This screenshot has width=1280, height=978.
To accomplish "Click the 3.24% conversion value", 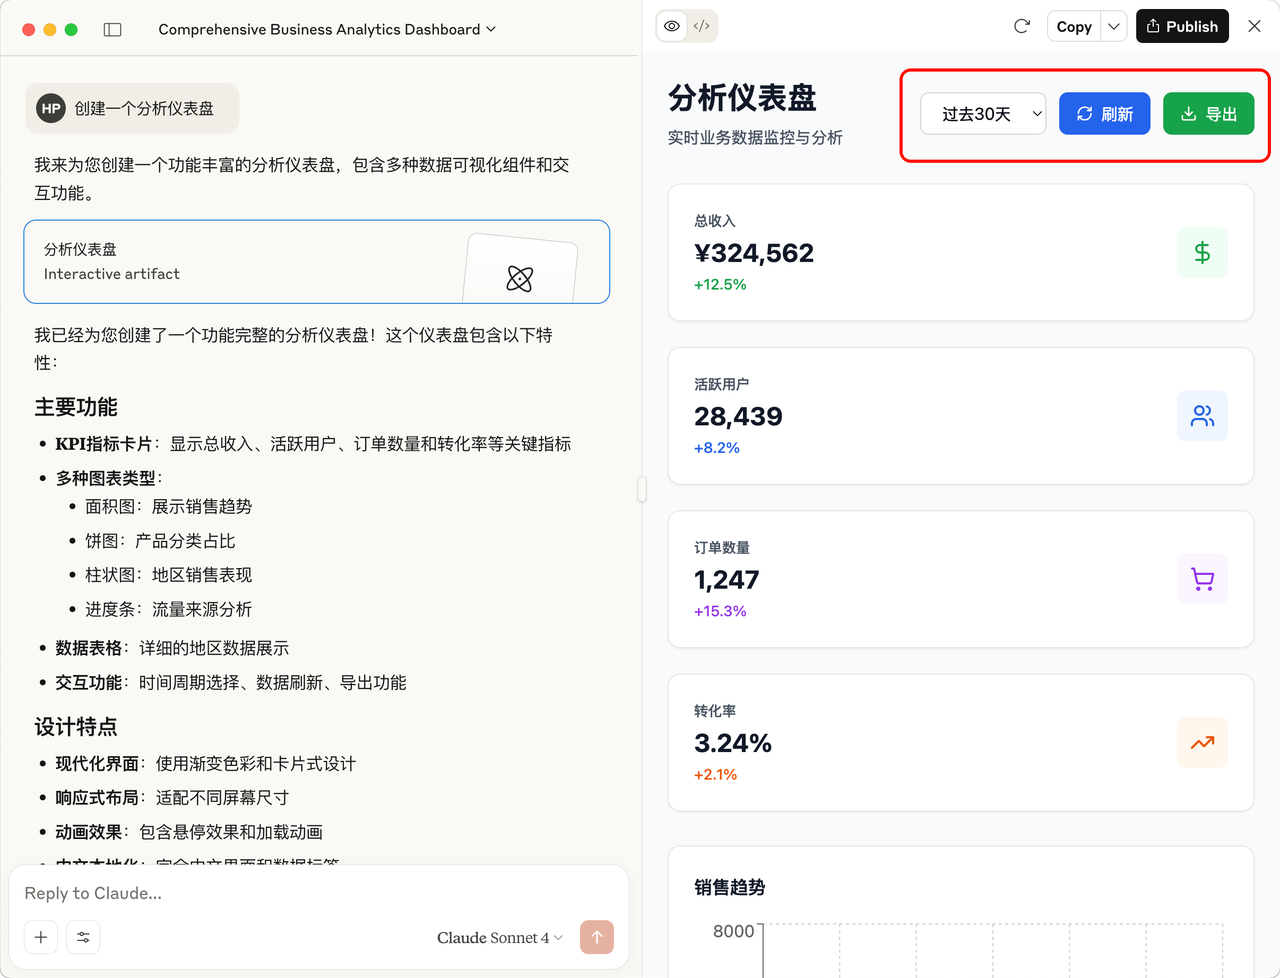I will tap(733, 743).
